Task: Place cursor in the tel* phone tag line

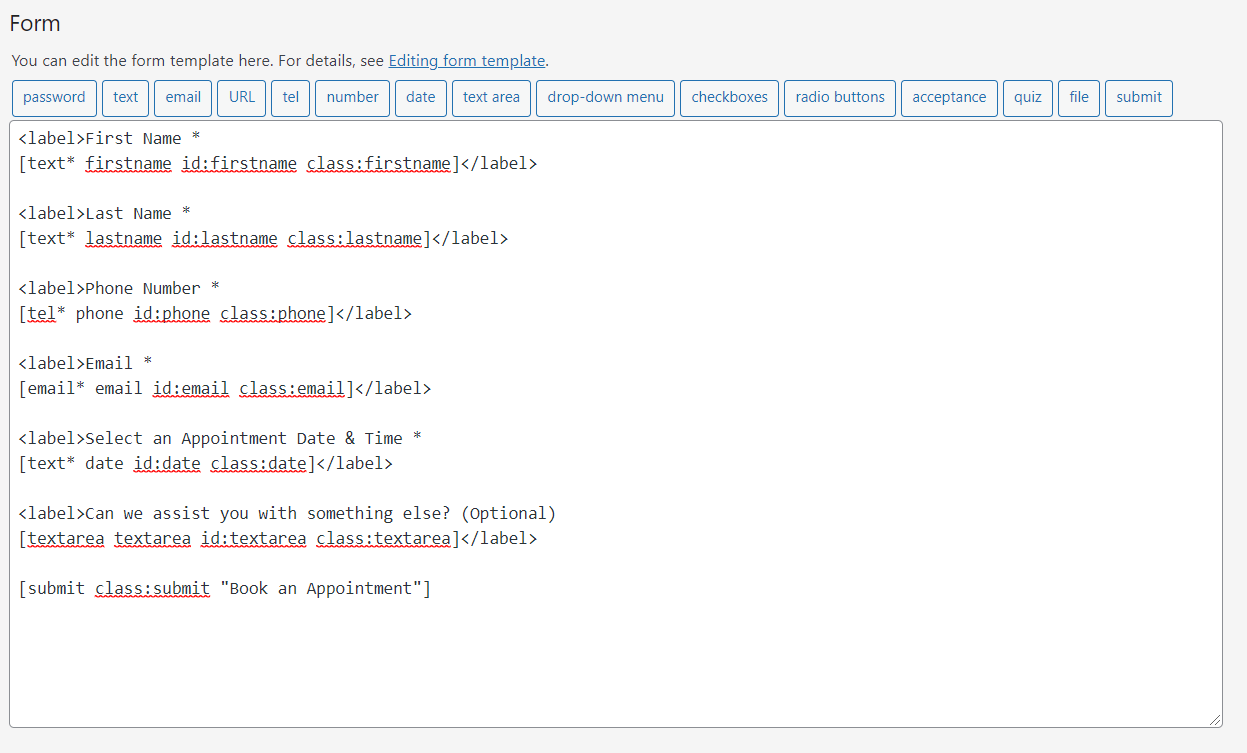Action: (x=215, y=313)
